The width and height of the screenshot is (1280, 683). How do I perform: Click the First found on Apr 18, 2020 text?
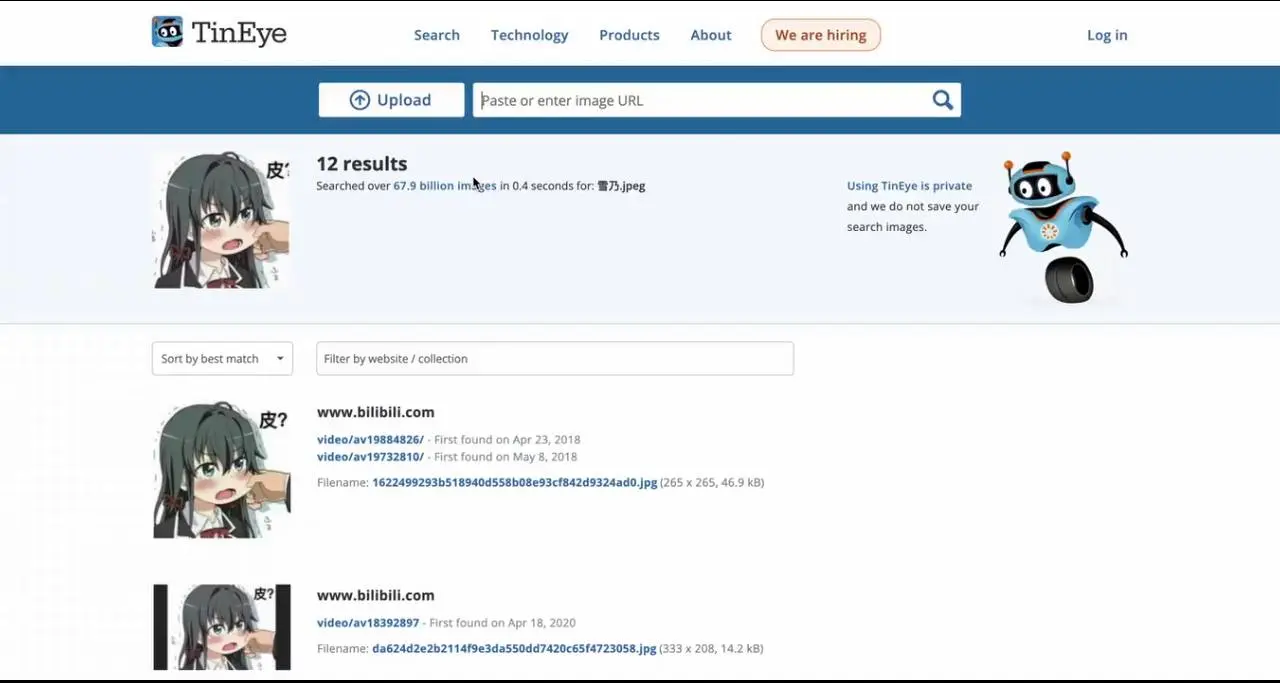pos(503,623)
